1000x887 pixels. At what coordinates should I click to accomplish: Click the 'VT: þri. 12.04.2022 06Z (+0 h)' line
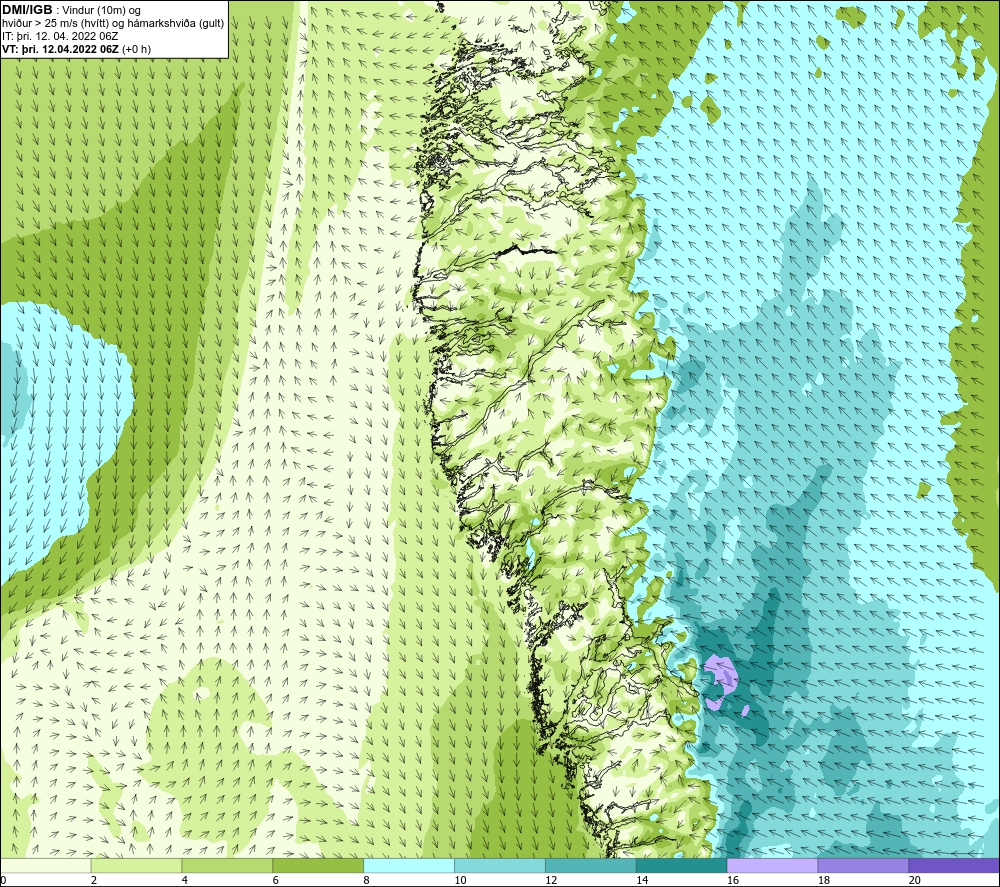(x=77, y=48)
